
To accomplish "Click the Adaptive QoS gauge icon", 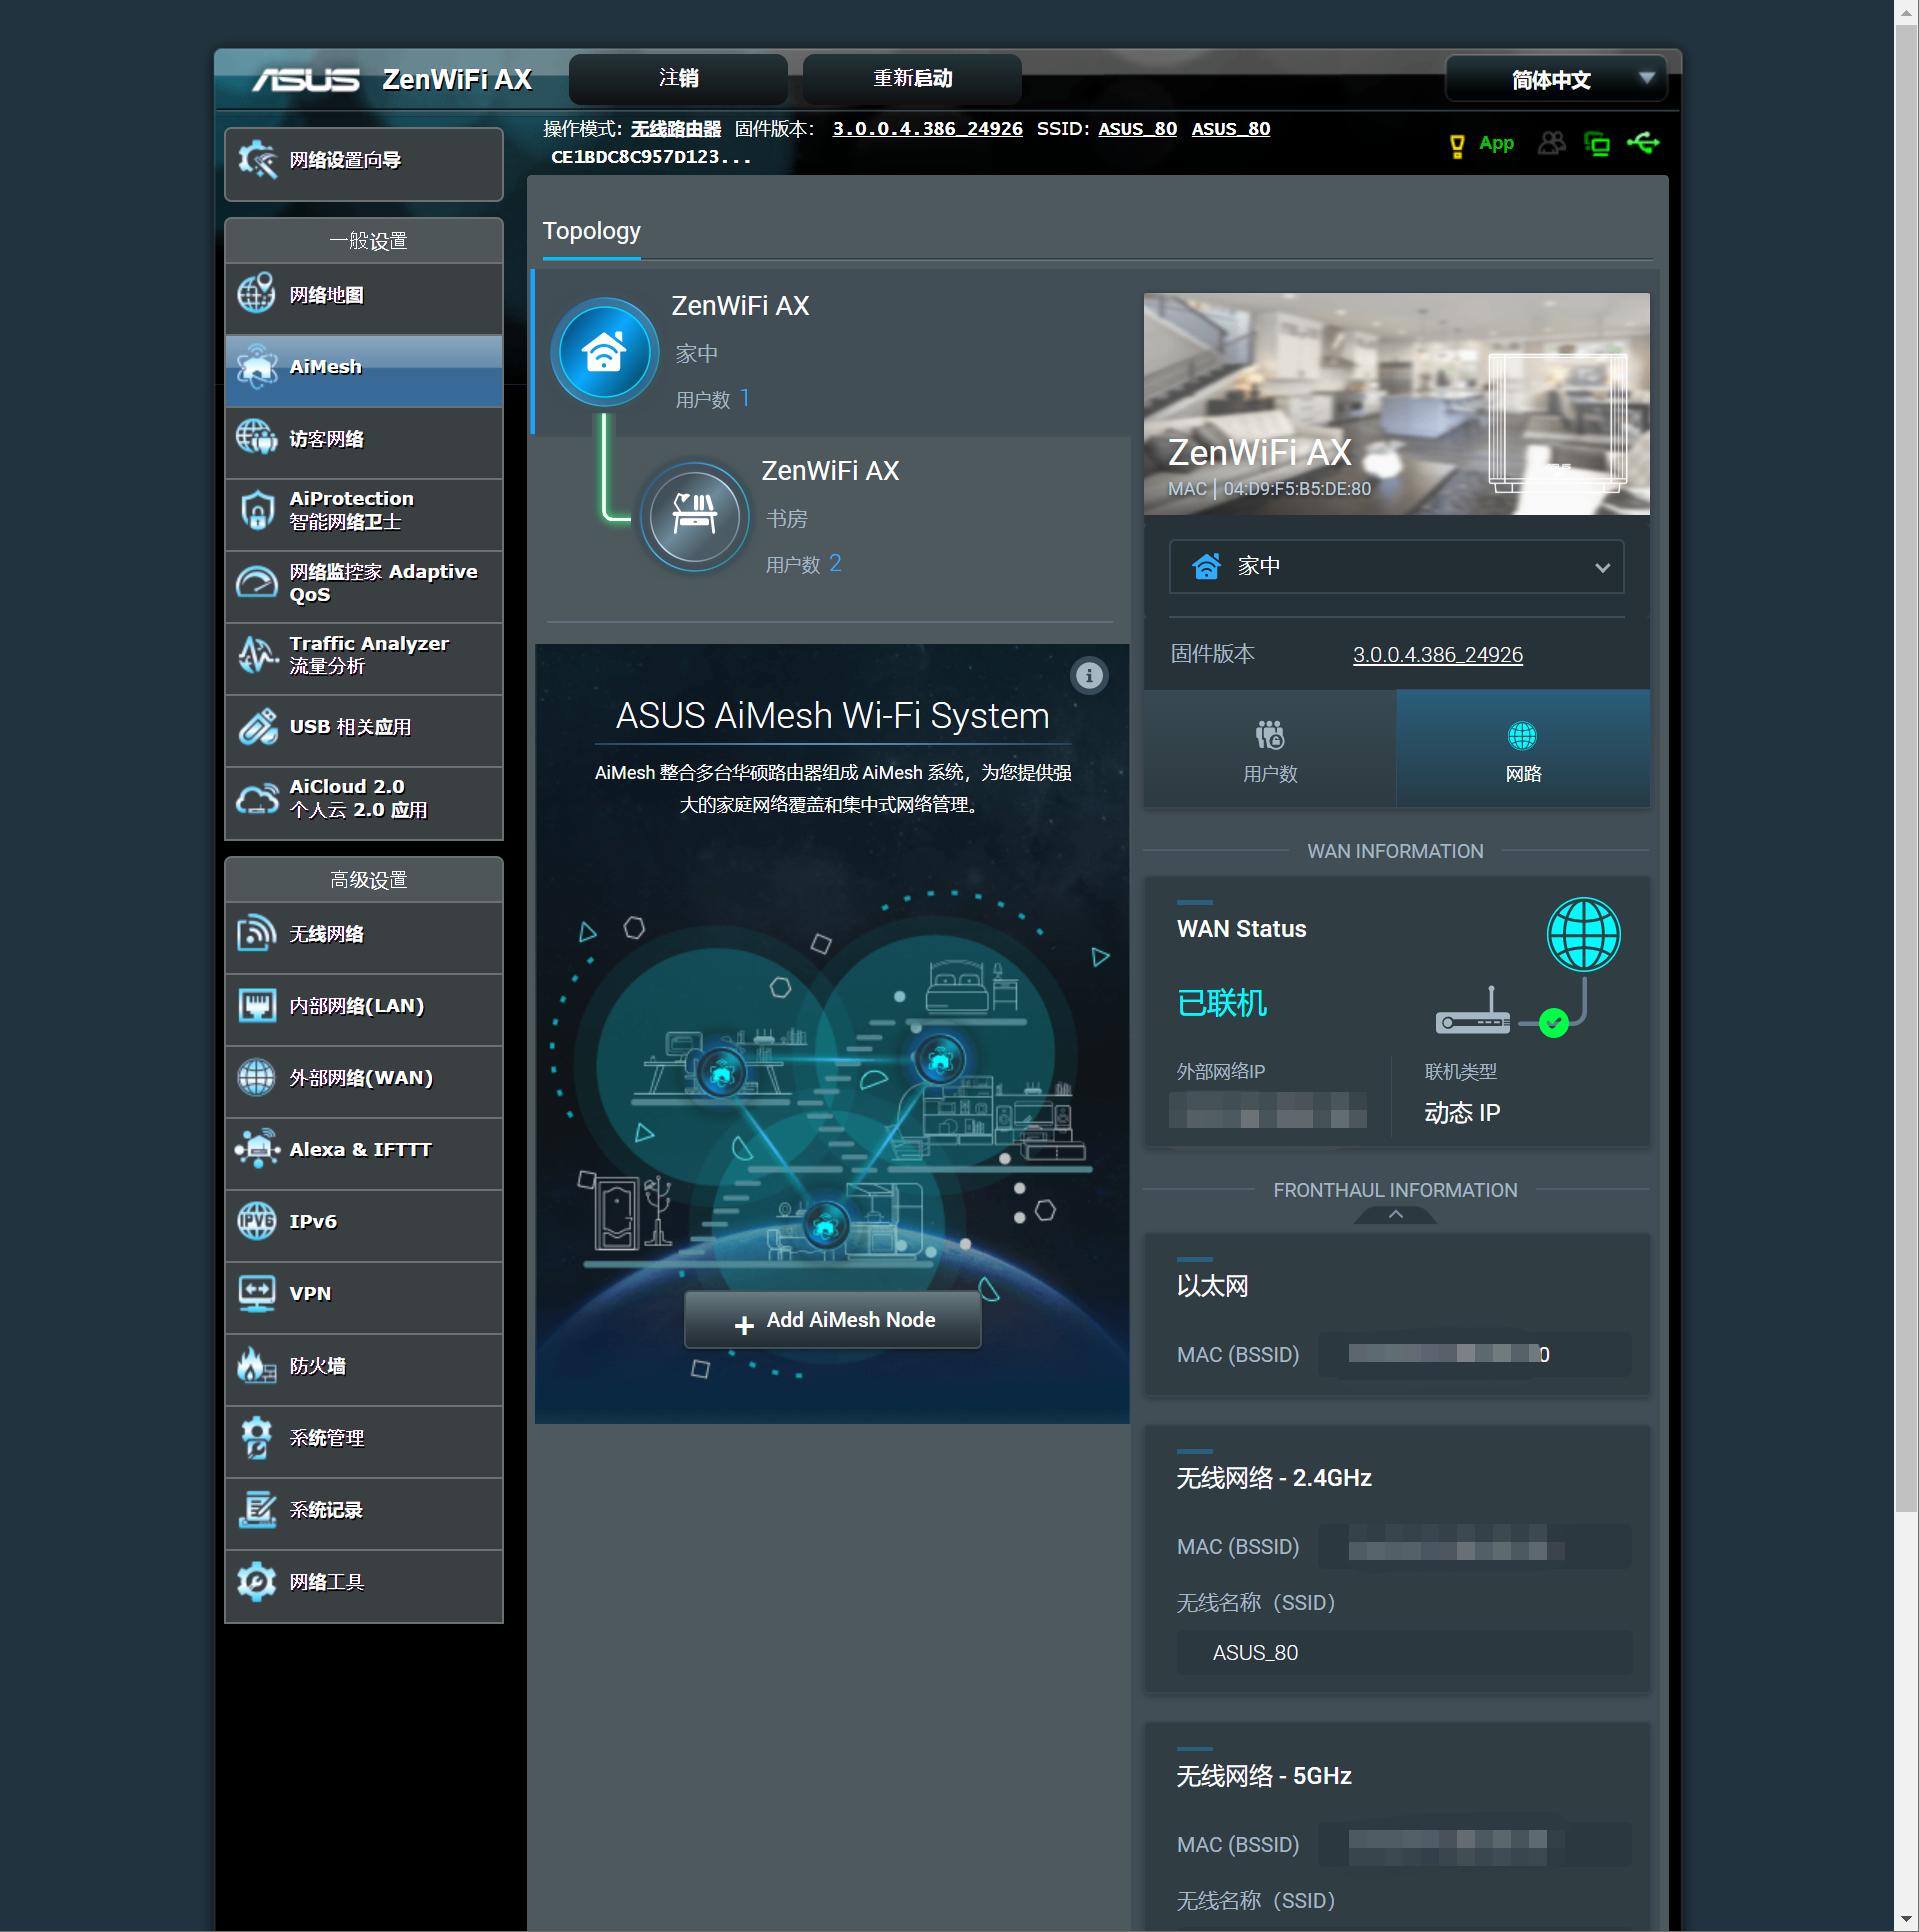I will [x=257, y=583].
